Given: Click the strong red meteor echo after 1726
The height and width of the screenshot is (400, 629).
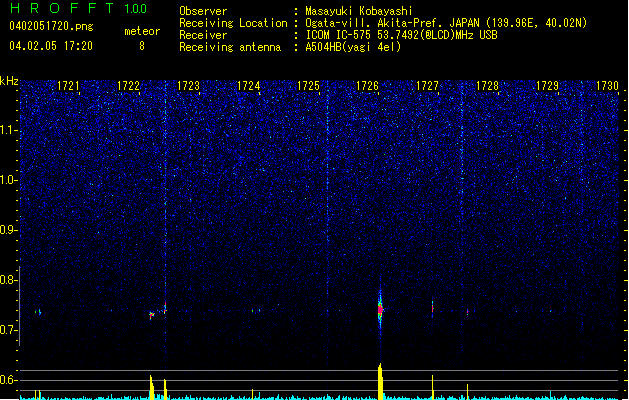Looking at the screenshot, I should click(x=380, y=309).
